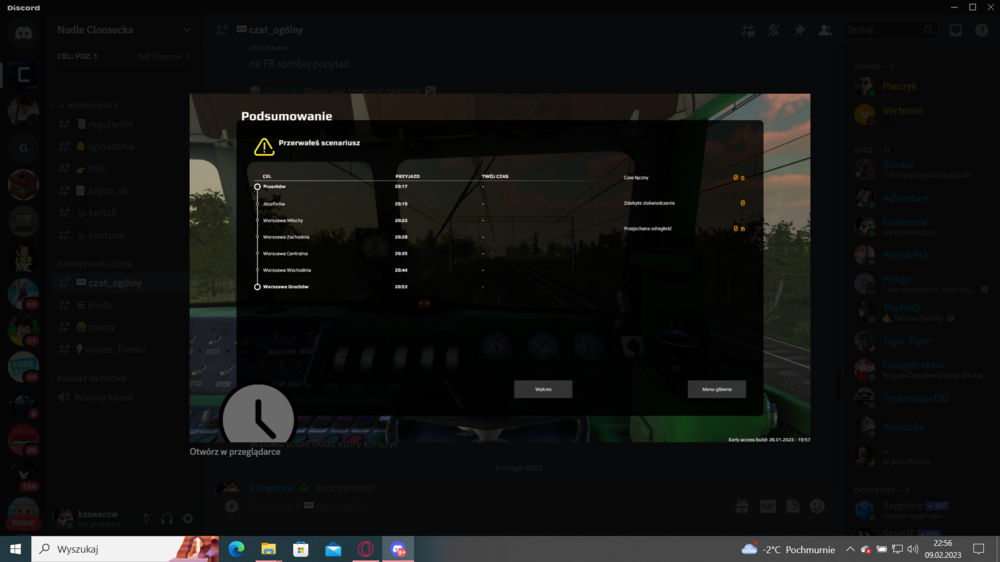
Task: Open Opera browser from taskbar
Action: coord(365,549)
